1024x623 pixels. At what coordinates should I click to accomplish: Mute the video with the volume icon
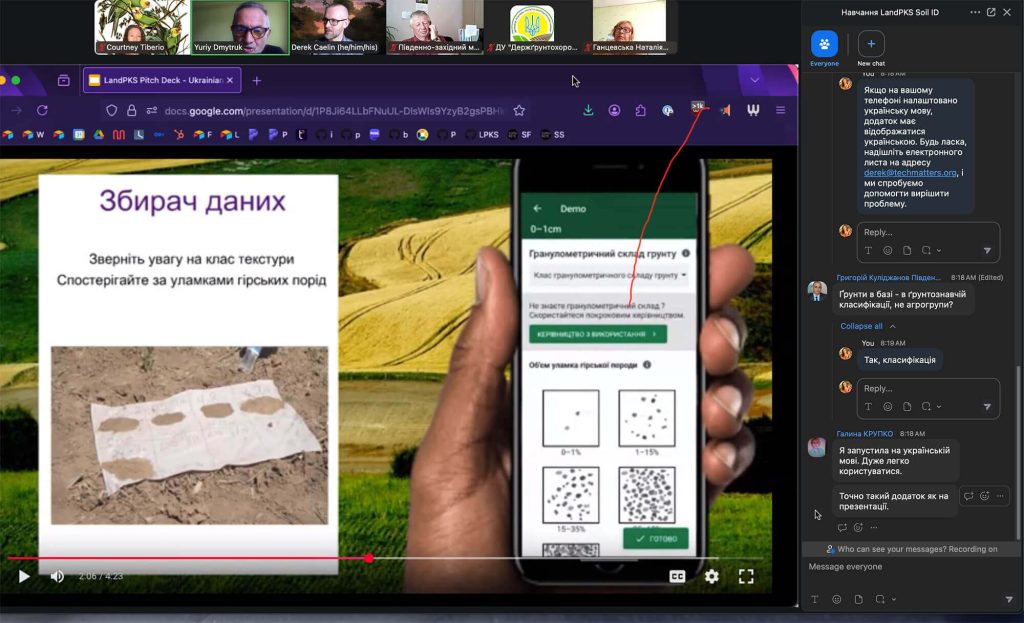pyautogui.click(x=55, y=576)
